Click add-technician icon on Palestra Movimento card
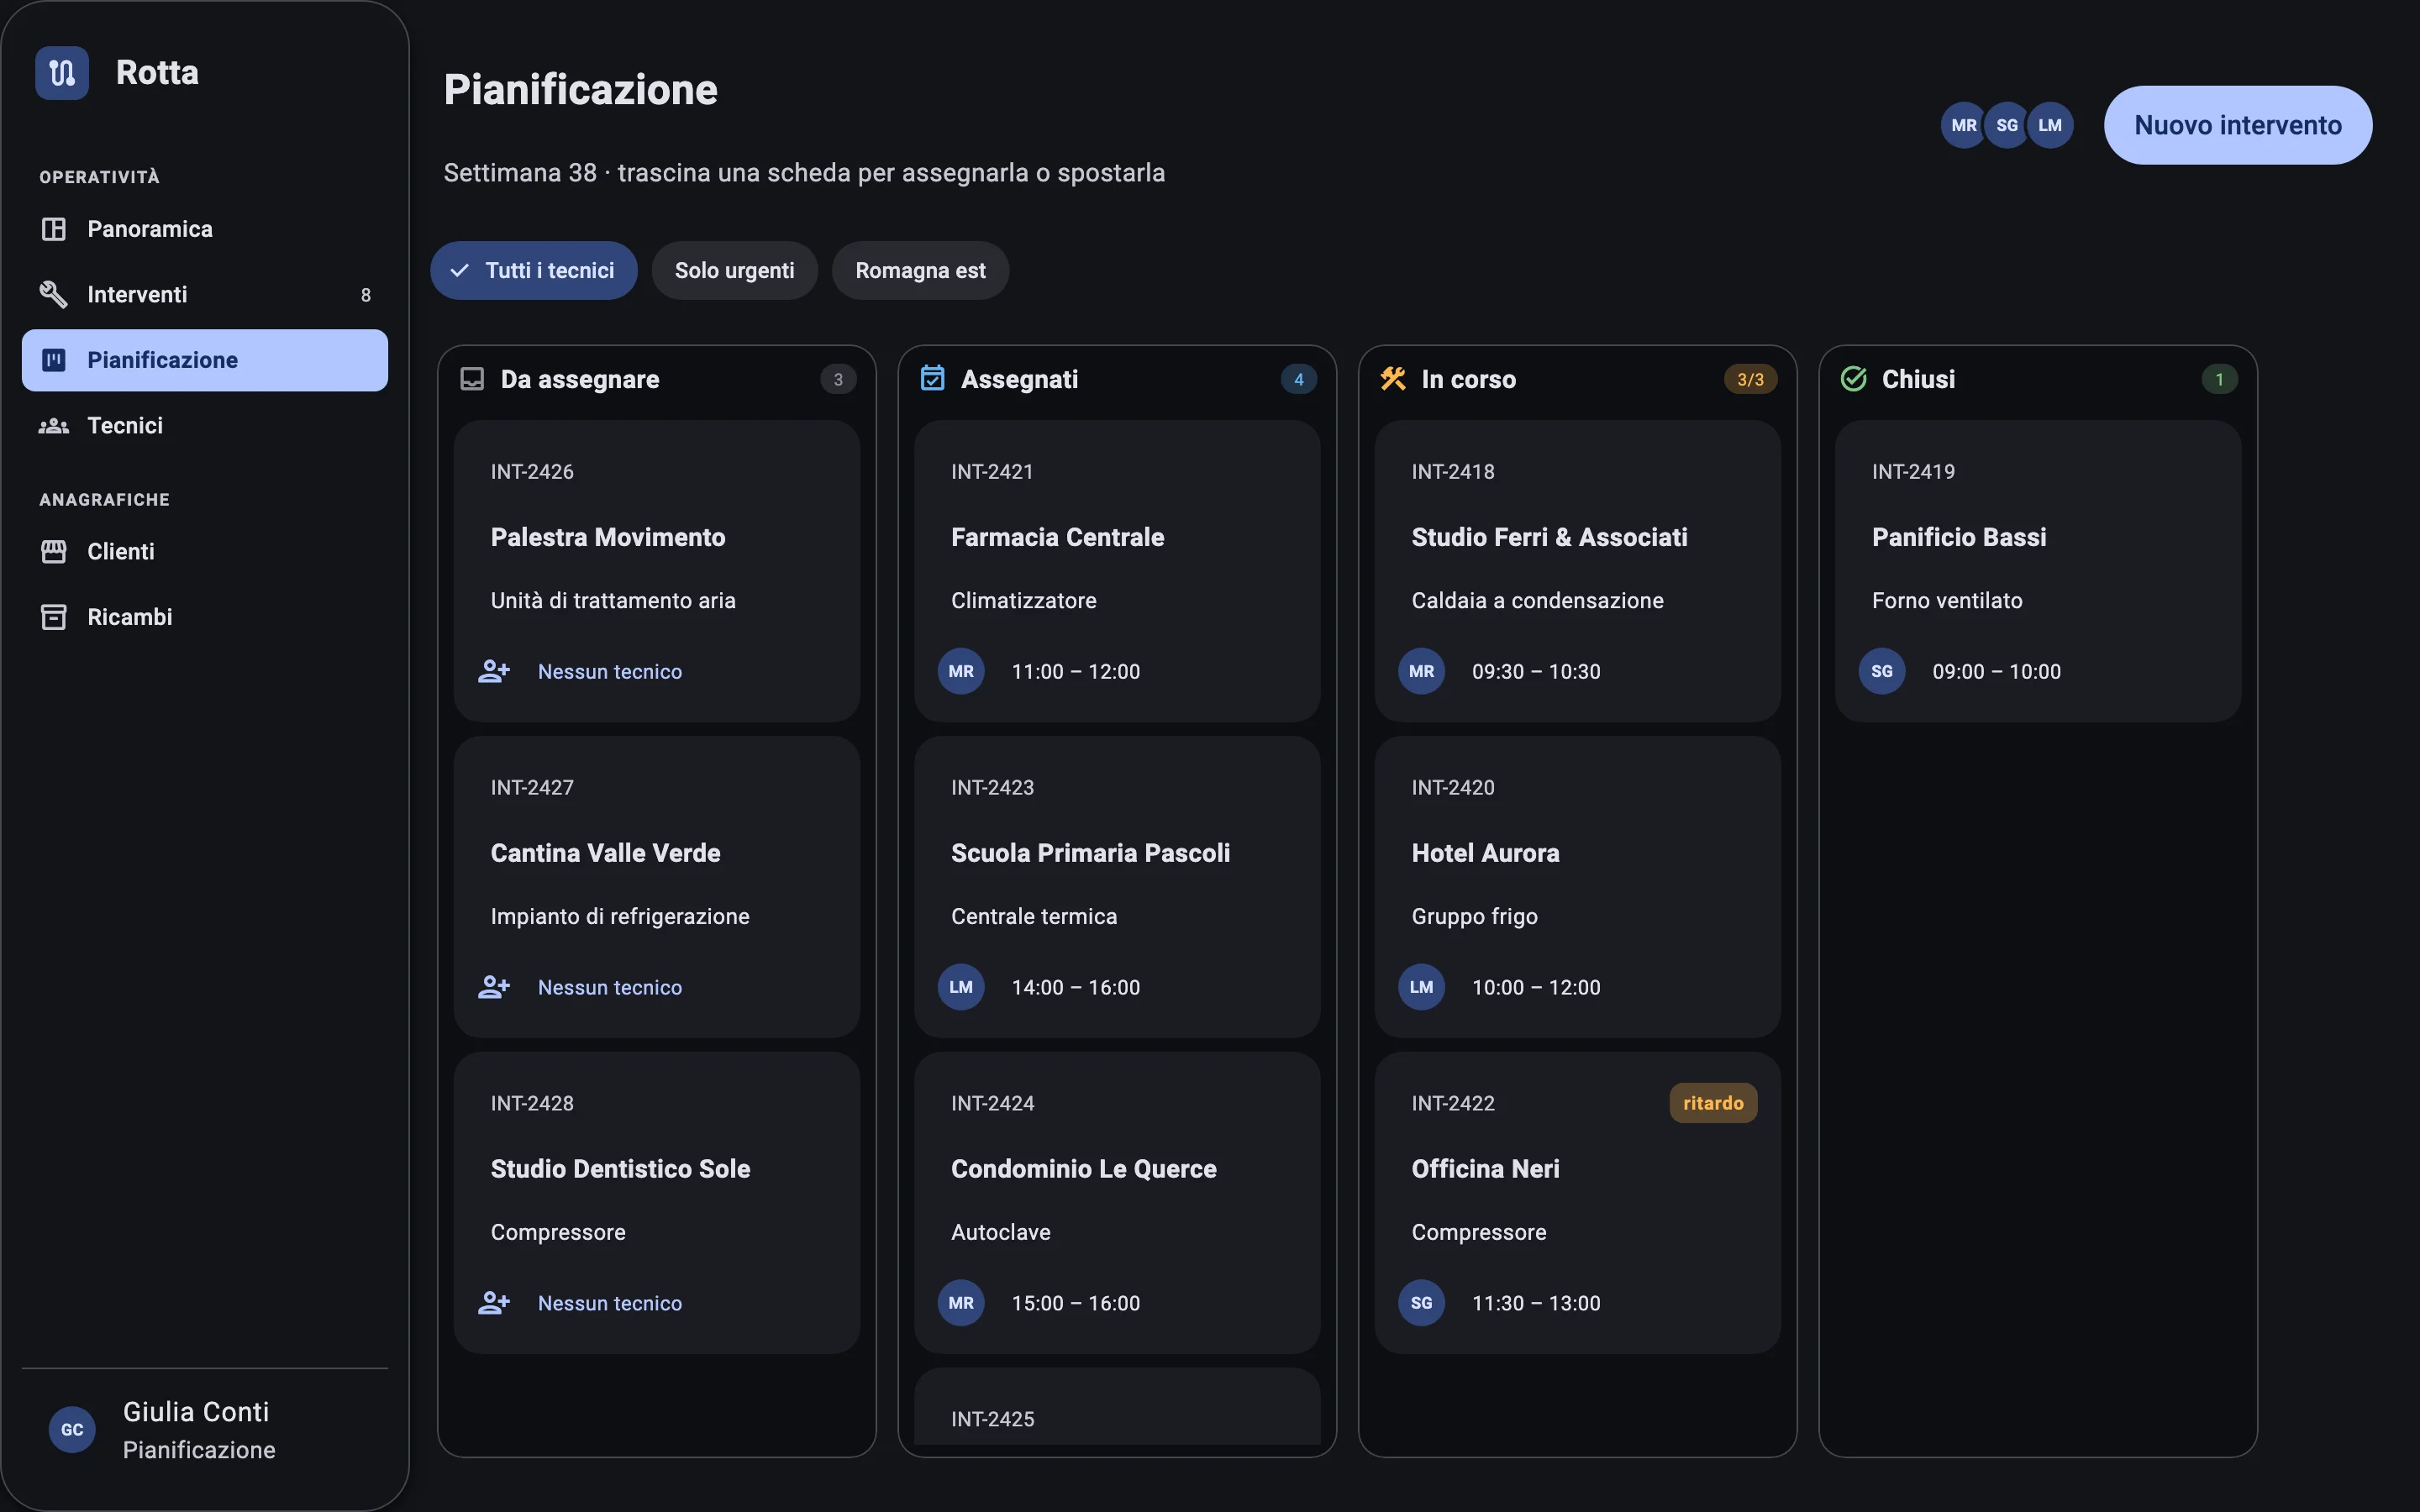The width and height of the screenshot is (2420, 1512). pos(494,671)
